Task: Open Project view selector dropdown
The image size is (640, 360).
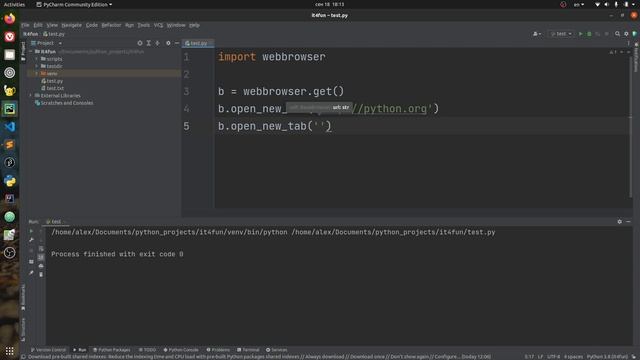Action: point(46,43)
